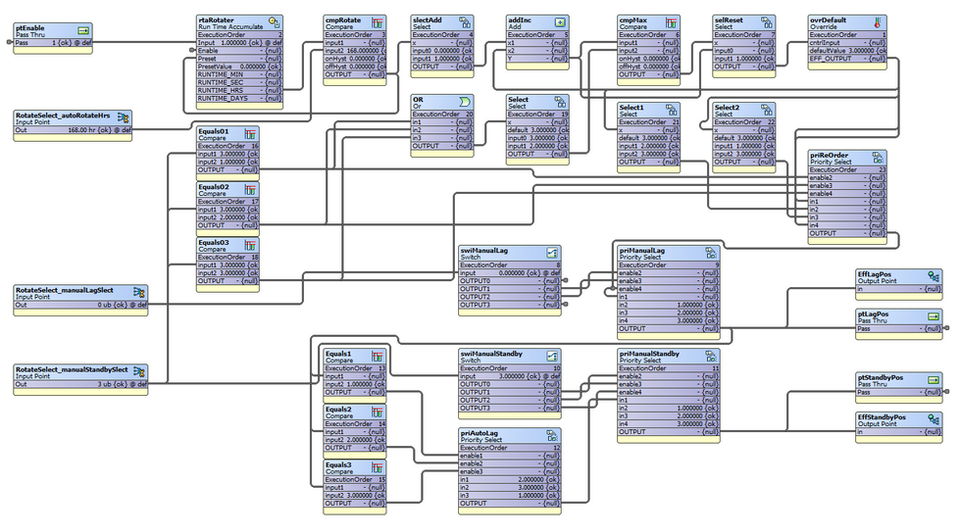This screenshot has height=528, width=960.
Task: Select the OUTPUT row in Equals03 block
Action: pyautogui.click(x=228, y=281)
